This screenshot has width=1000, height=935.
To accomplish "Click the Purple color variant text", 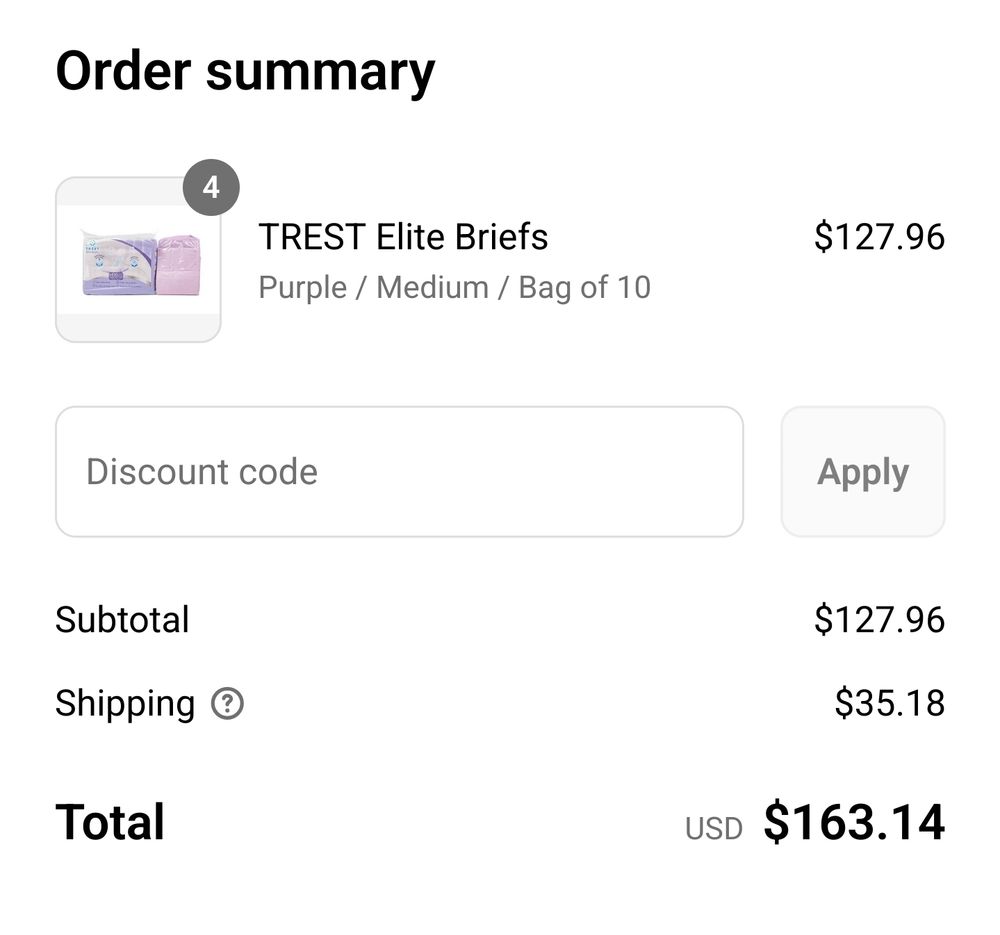I will pyautogui.click(x=300, y=288).
